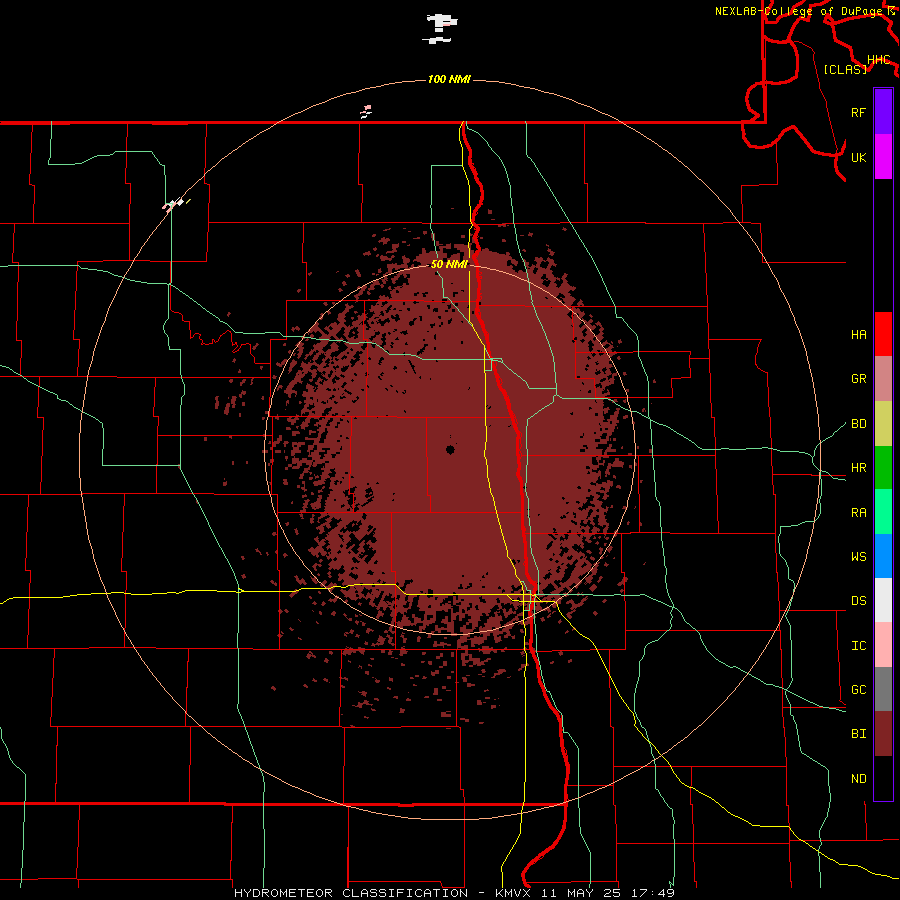The height and width of the screenshot is (900, 900).
Task: Click the RA legend label
Action: click(x=858, y=513)
